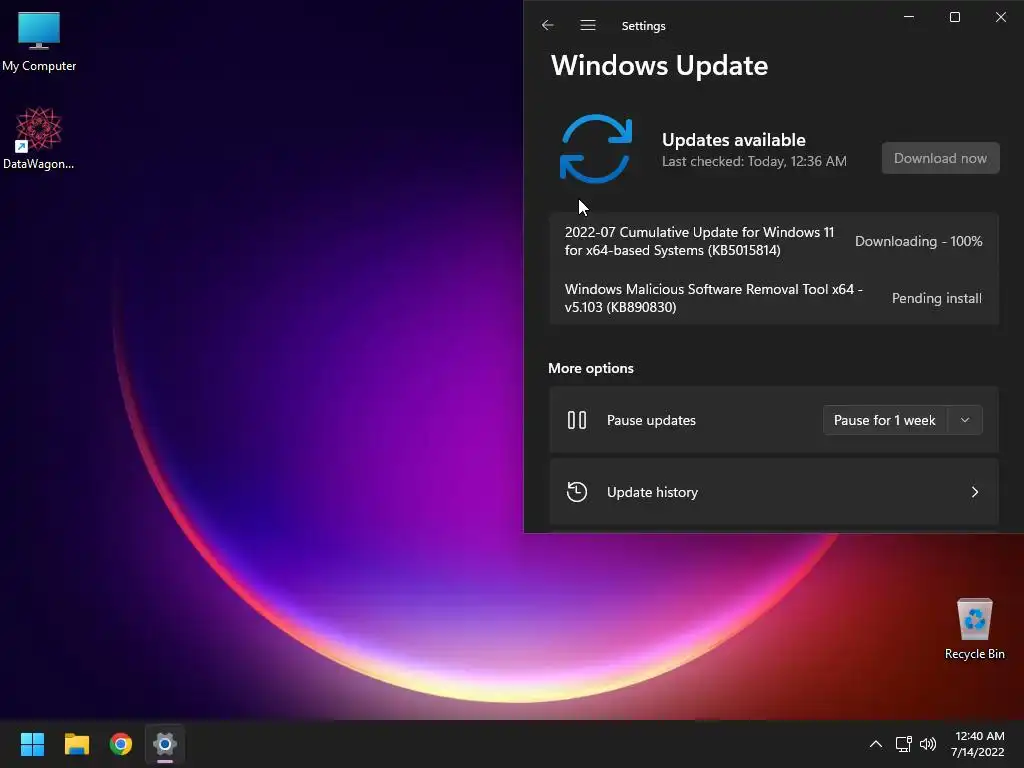Open Update history chevron

pos(974,492)
